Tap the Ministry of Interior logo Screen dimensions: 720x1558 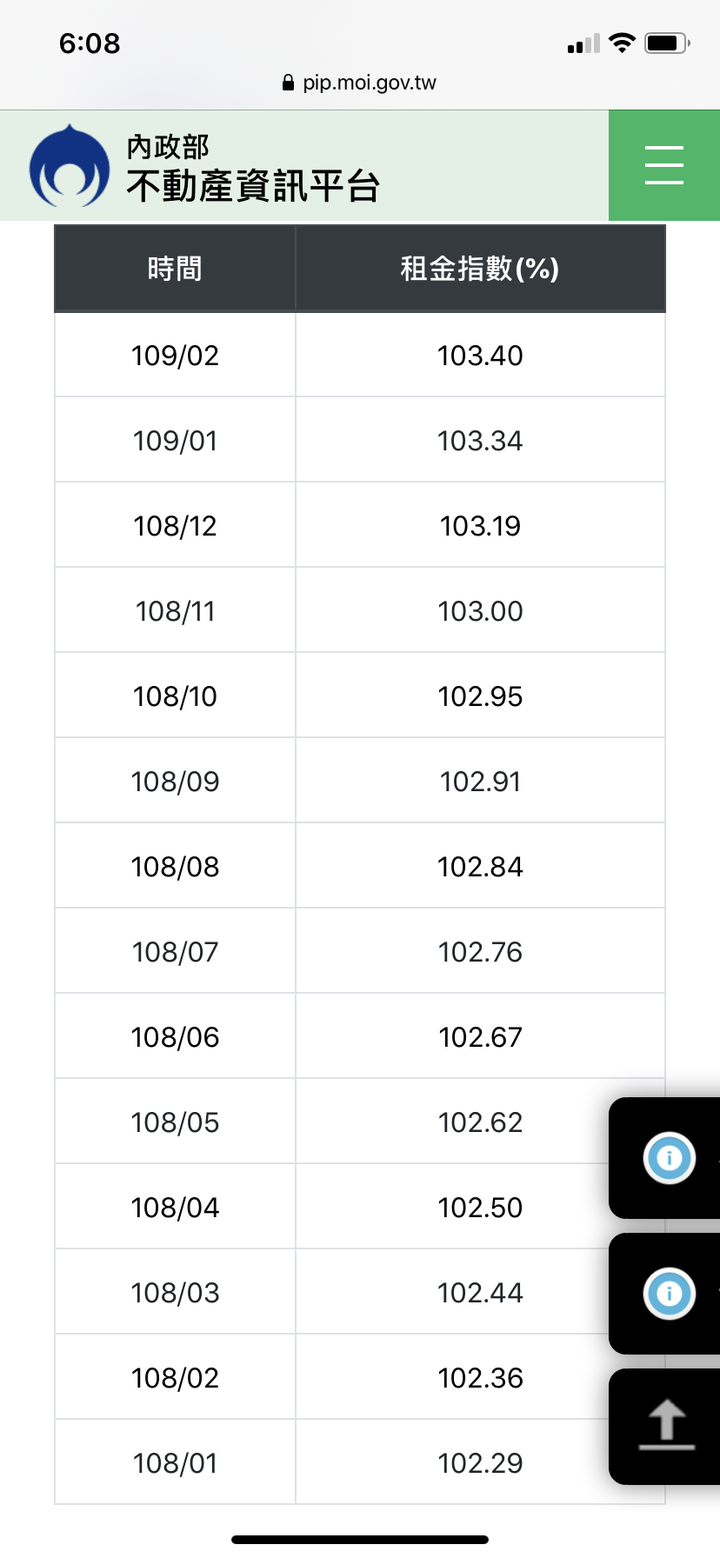[69, 165]
